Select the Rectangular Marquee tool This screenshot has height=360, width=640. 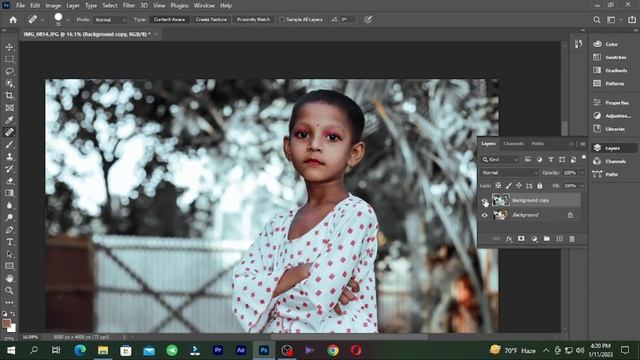click(9, 59)
